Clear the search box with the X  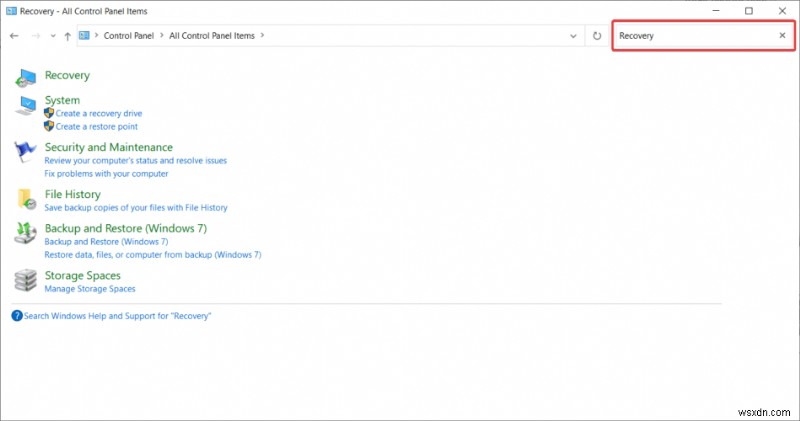[x=782, y=35]
